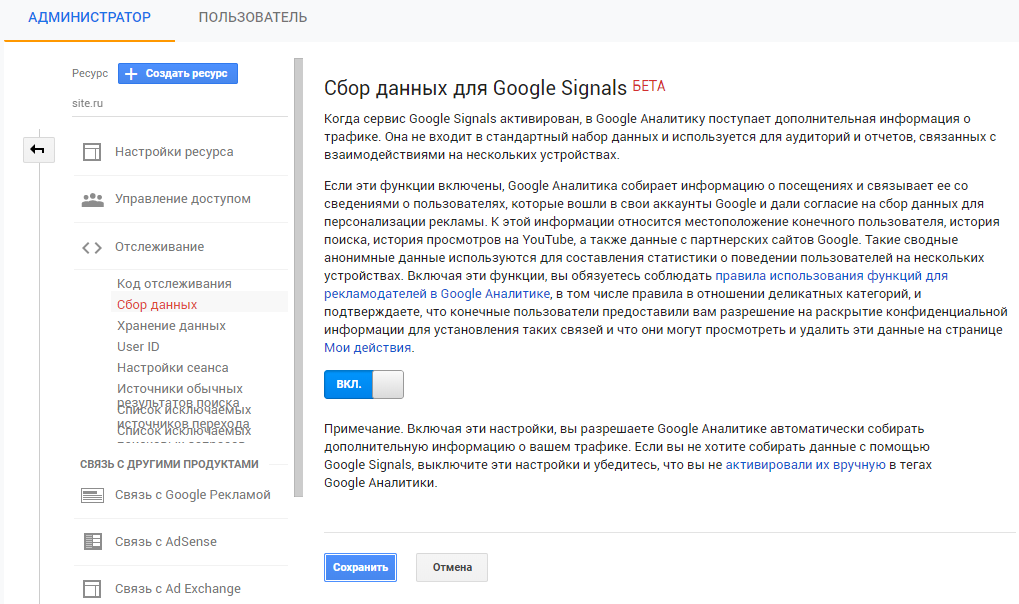This screenshot has height=604, width=1019.
Task: Click the back arrow icon in sidebar
Action: [x=38, y=150]
